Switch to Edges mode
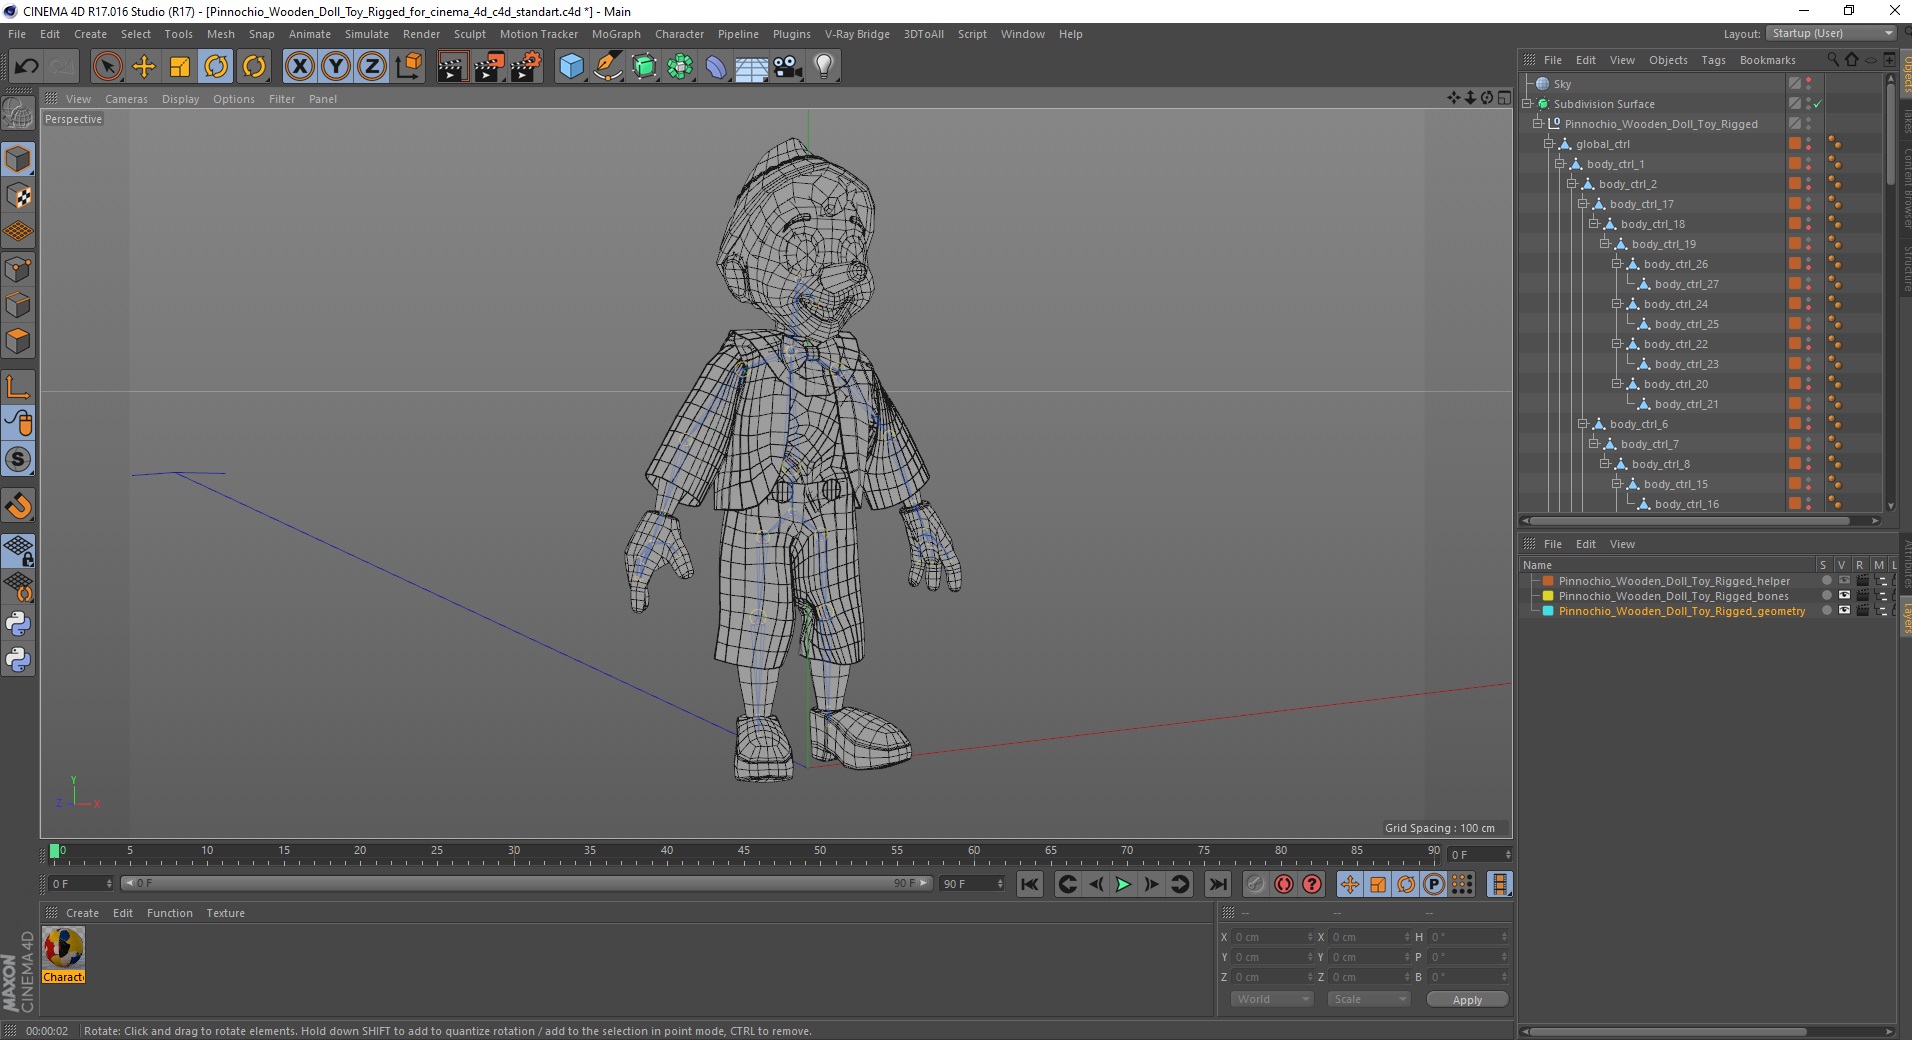 (18, 305)
